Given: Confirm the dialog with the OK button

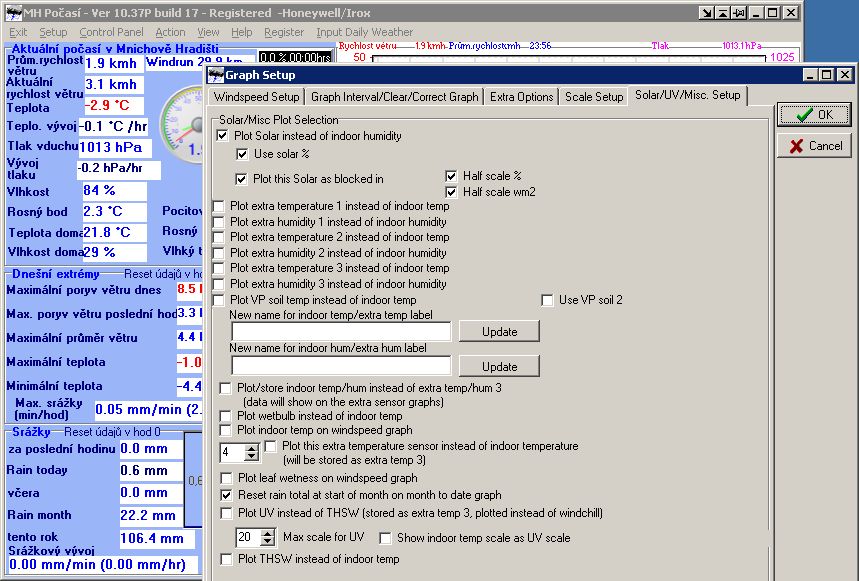Looking at the screenshot, I should (x=814, y=115).
